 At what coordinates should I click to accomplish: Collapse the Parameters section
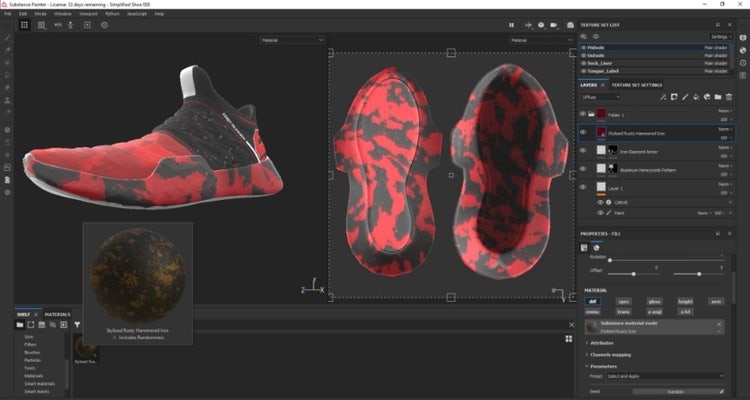click(601, 366)
